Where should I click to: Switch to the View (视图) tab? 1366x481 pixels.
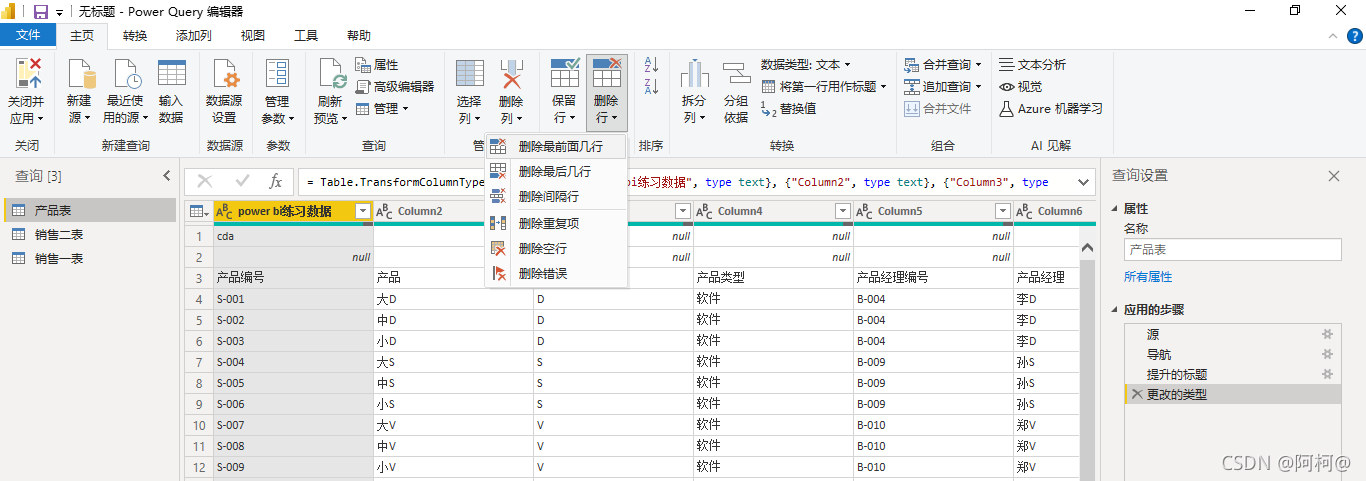(253, 35)
